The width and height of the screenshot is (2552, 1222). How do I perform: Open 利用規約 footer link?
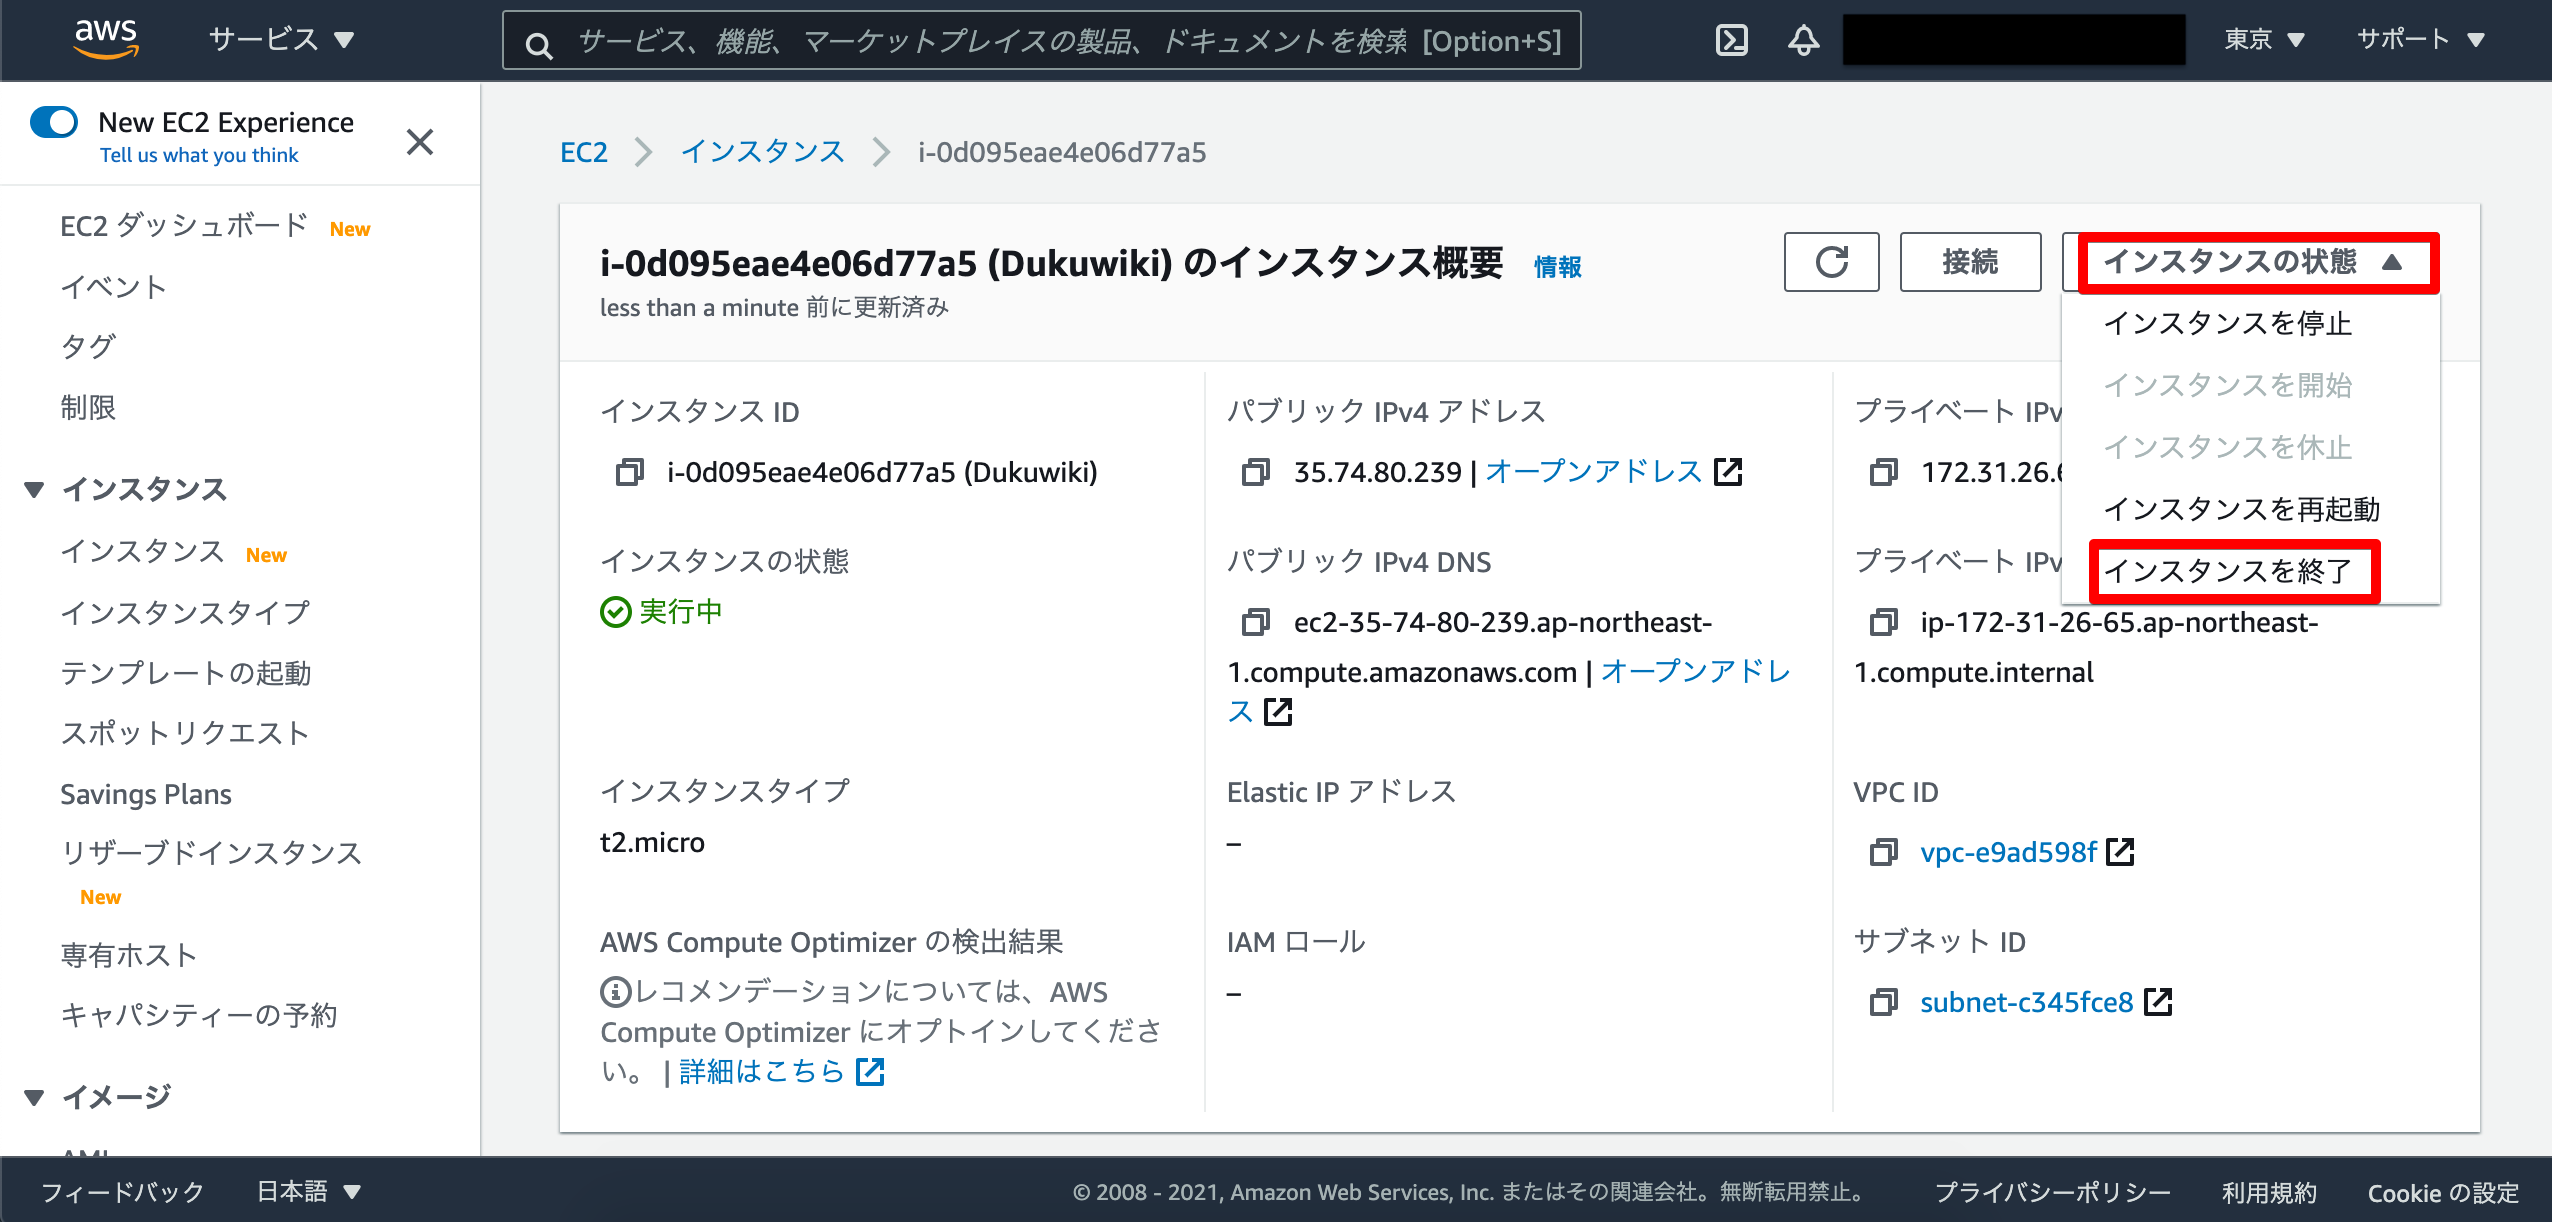[x=2269, y=1192]
